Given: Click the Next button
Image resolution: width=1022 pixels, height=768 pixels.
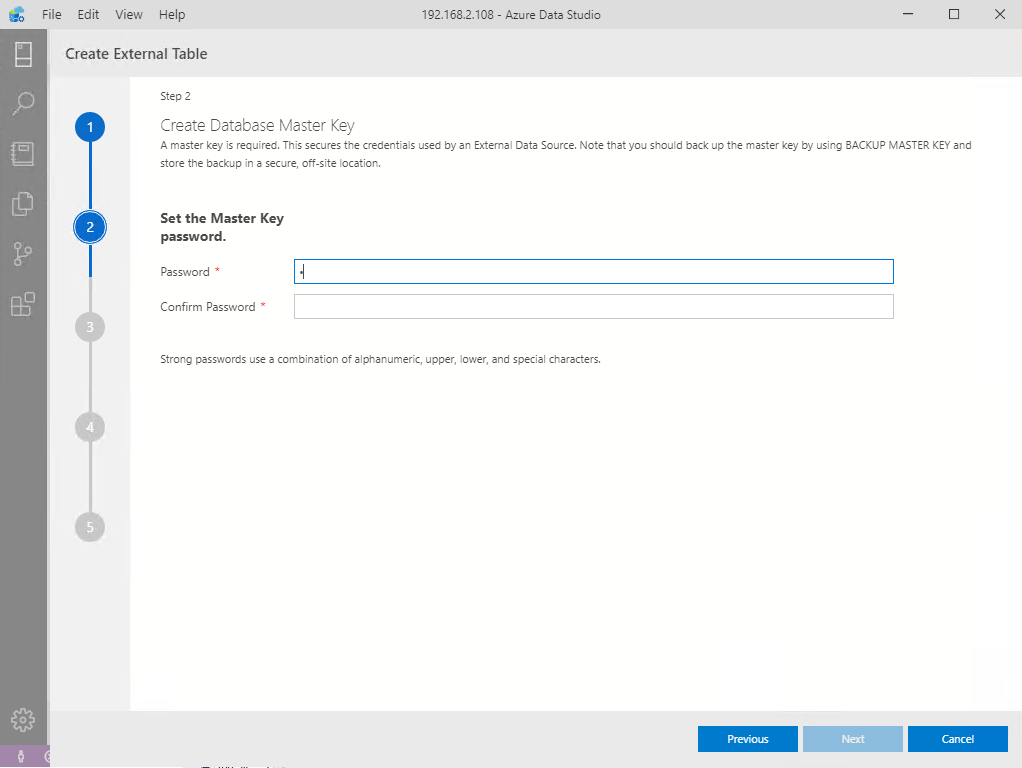Looking at the screenshot, I should click(x=853, y=739).
